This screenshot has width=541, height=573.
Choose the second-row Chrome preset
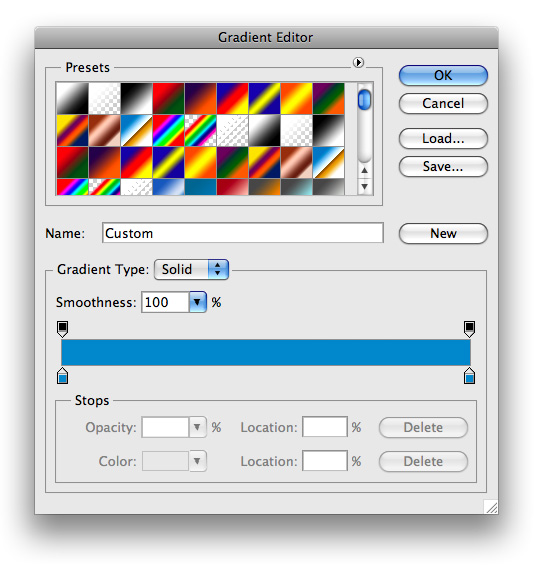[136, 130]
